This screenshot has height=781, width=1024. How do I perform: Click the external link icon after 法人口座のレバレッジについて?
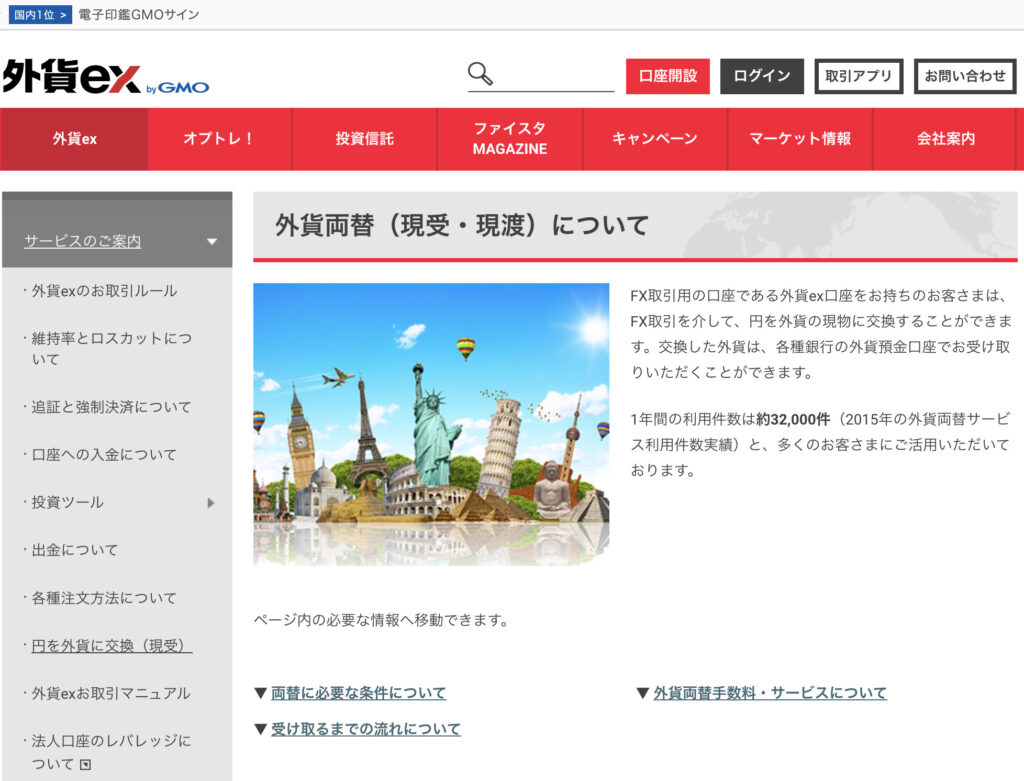point(86,765)
